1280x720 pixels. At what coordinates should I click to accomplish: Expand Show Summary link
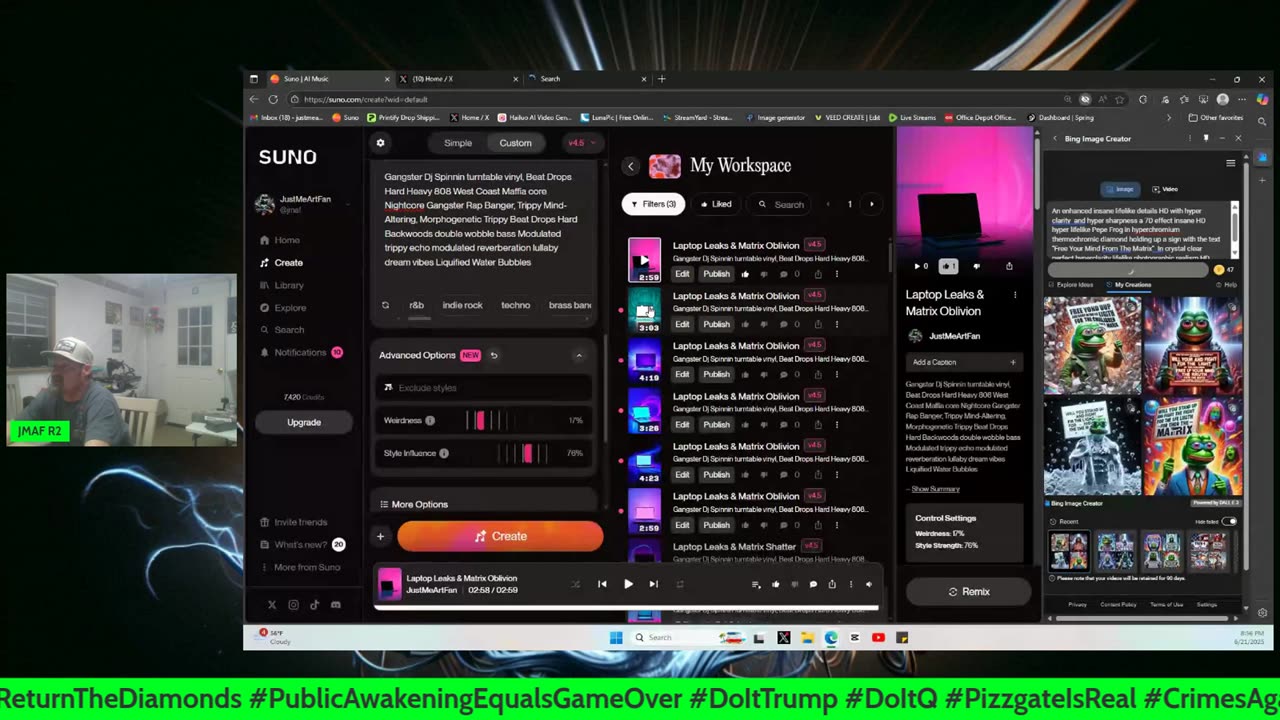[x=935, y=489]
